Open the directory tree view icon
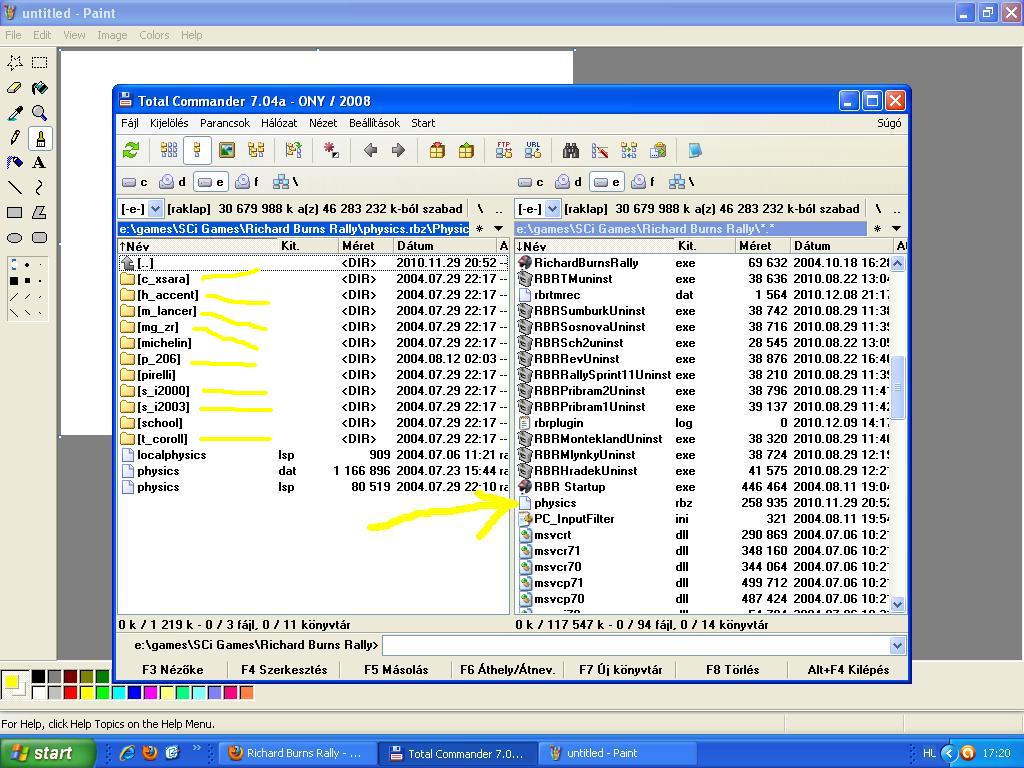Image resolution: width=1024 pixels, height=768 pixels. coord(256,151)
